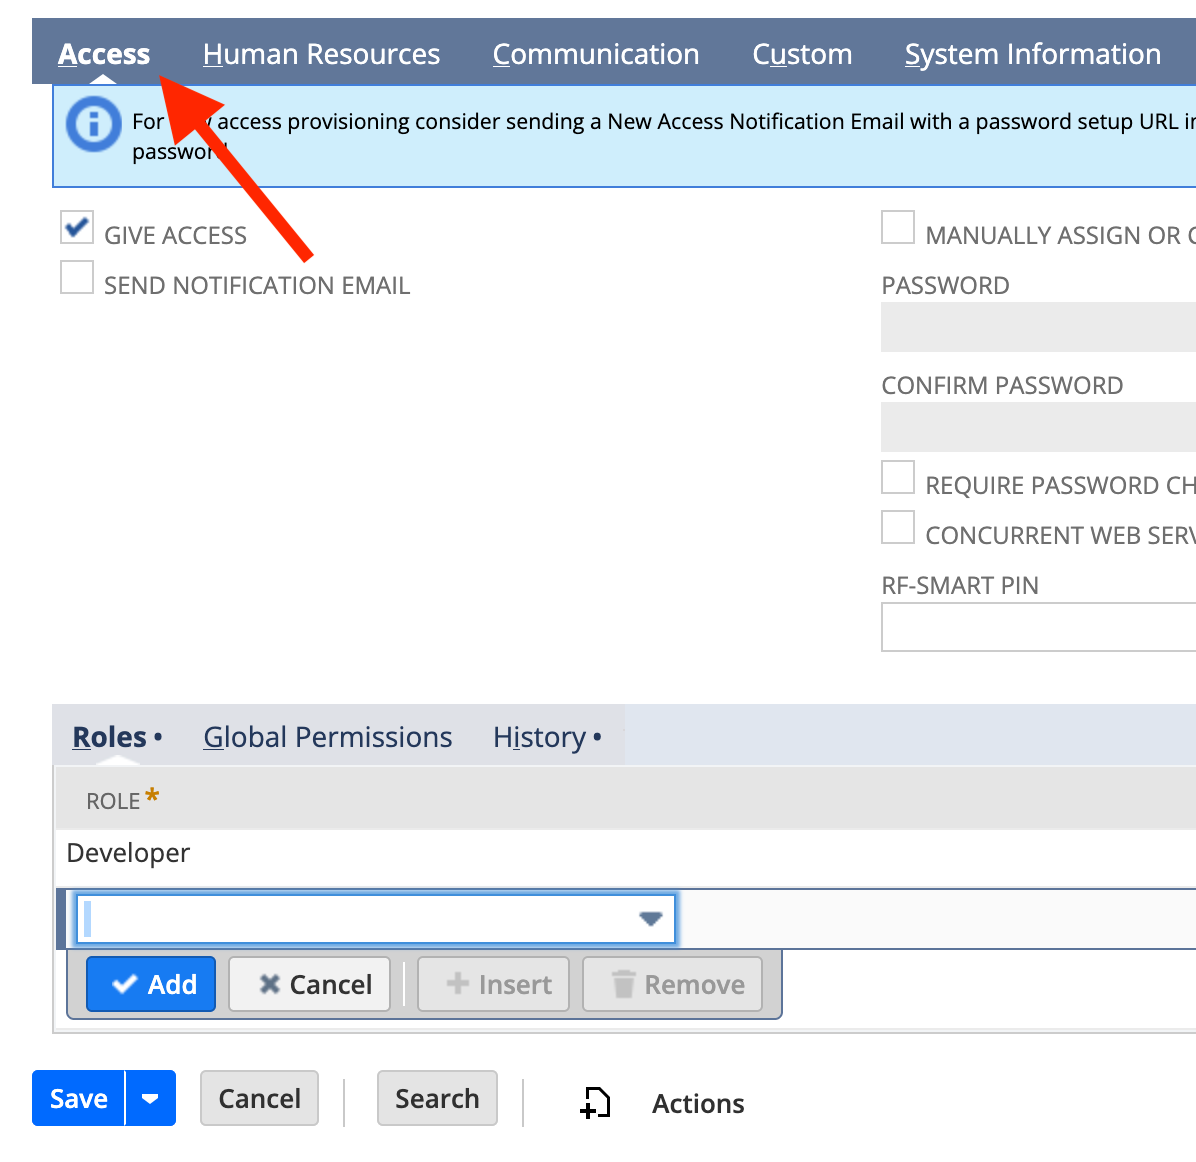1196x1162 pixels.
Task: Click the Search button
Action: (437, 1098)
